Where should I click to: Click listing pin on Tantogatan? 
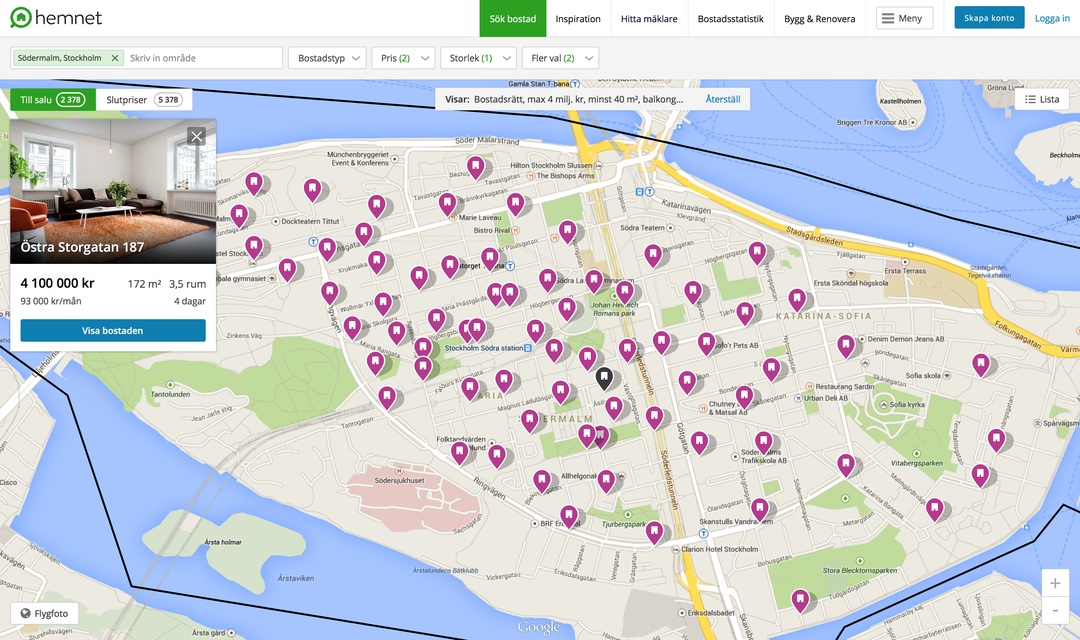(x=387, y=397)
